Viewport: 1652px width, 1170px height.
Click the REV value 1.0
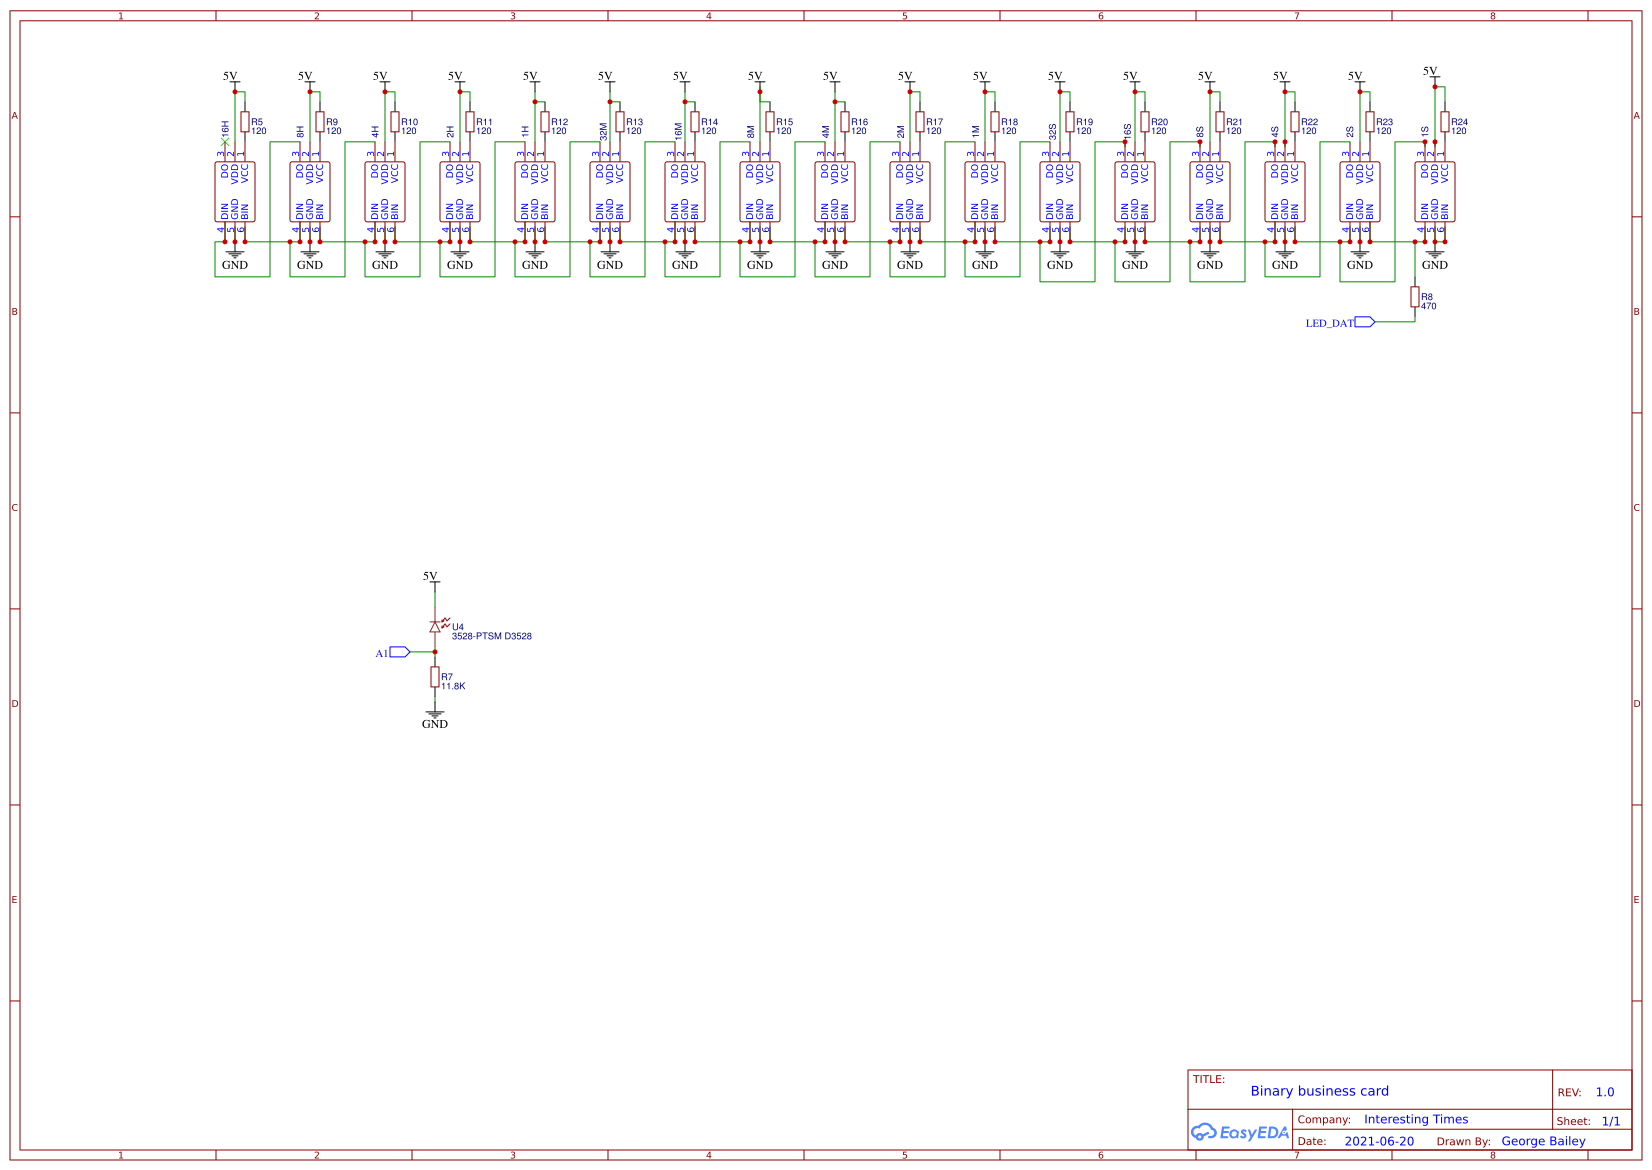[1604, 1092]
